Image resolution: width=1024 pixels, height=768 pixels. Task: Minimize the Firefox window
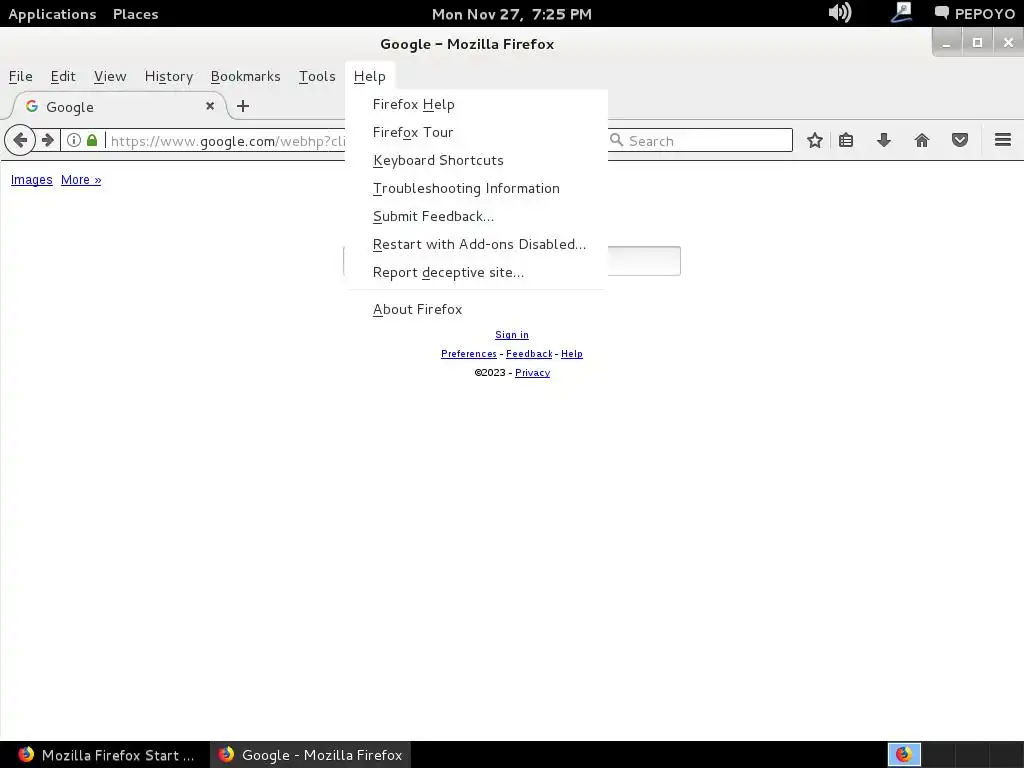[x=946, y=43]
